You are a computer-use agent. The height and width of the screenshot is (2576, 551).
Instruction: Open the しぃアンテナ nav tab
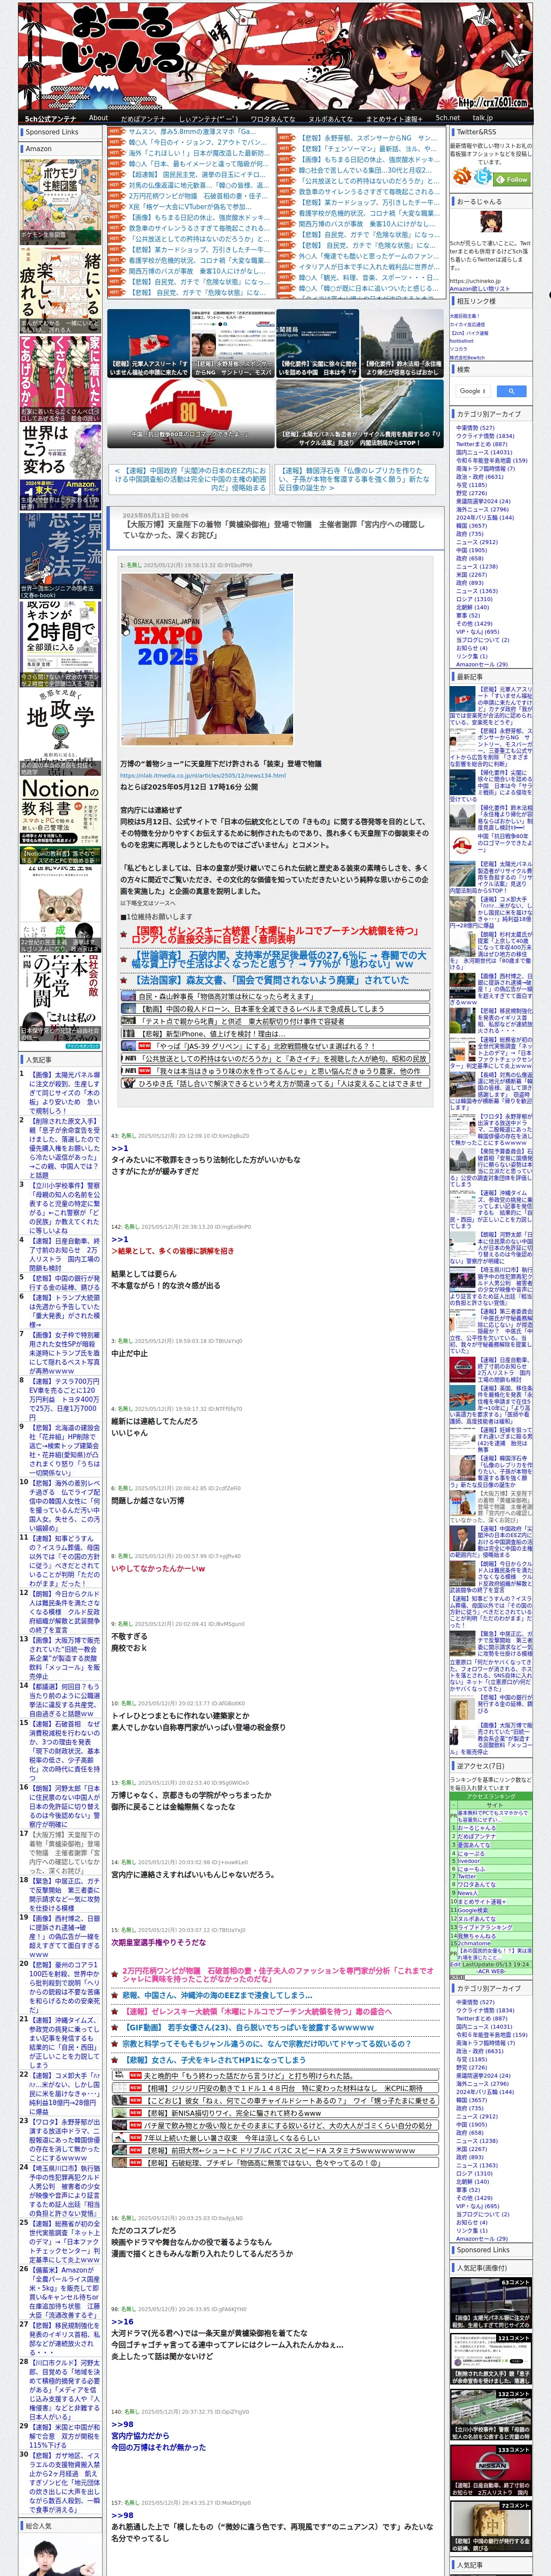pos(208,118)
